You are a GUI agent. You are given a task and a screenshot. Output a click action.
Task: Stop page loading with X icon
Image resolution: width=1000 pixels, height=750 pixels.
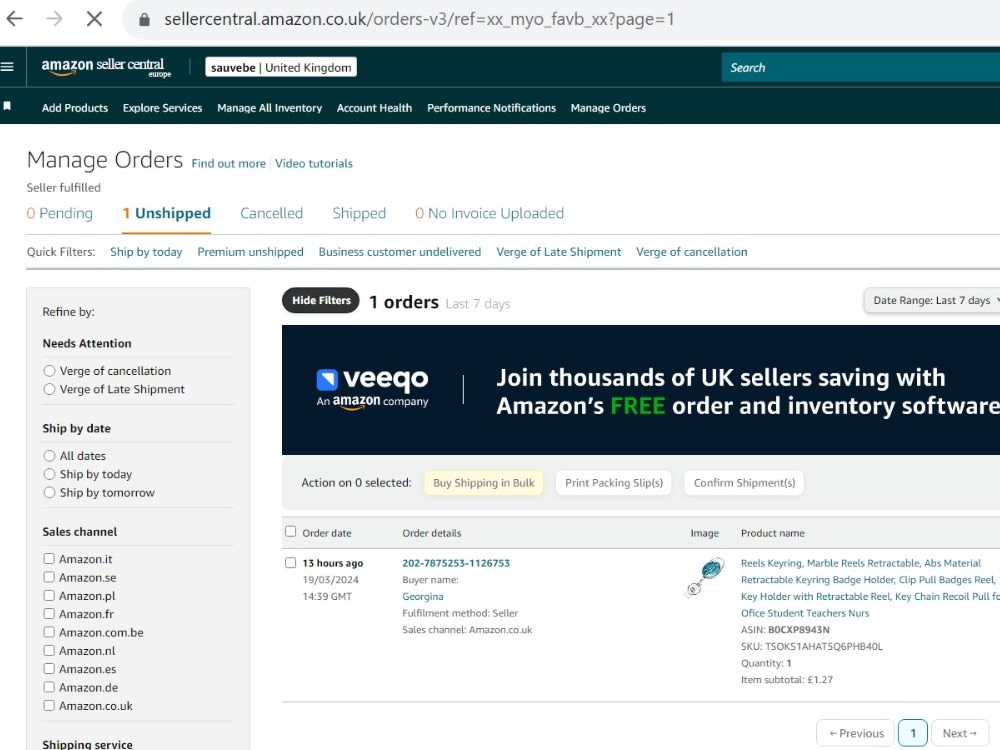pyautogui.click(x=94, y=18)
